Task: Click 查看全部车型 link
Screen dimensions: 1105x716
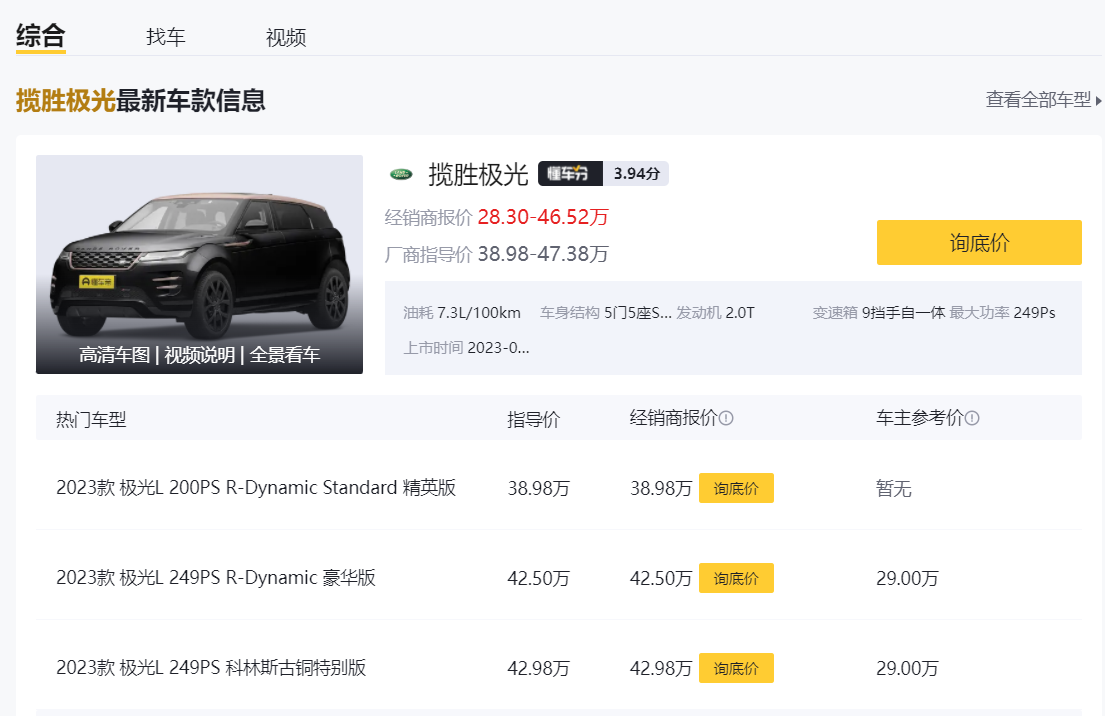Action: (1038, 99)
